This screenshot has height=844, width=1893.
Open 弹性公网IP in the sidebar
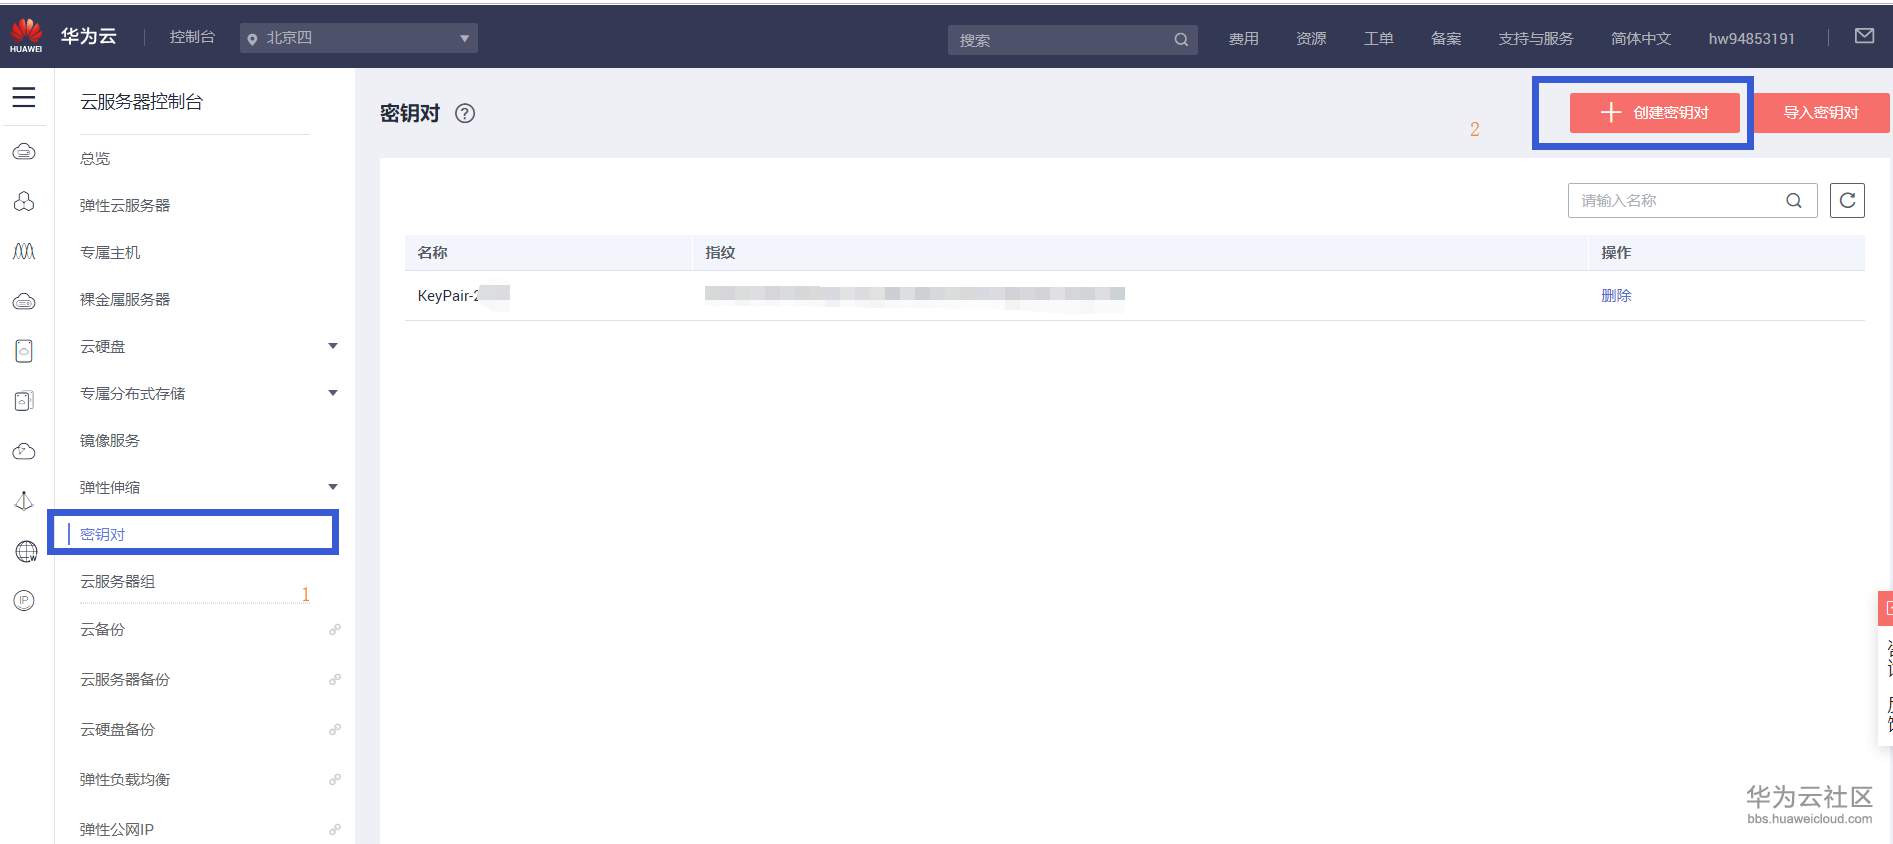pos(117,829)
